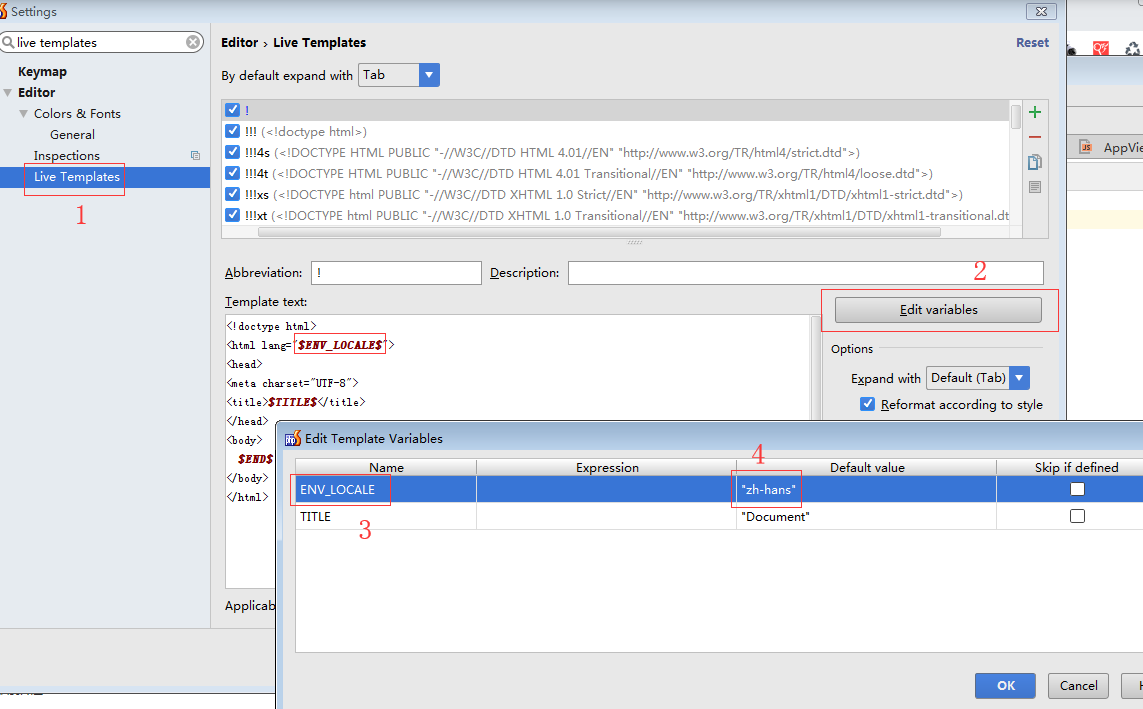Click the template list vertical scrollbar
This screenshot has width=1143, height=709.
(1015, 117)
